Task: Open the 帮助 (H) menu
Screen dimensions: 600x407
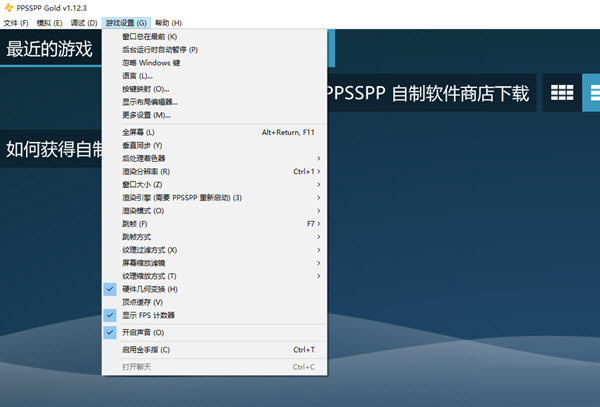Action: coord(169,22)
